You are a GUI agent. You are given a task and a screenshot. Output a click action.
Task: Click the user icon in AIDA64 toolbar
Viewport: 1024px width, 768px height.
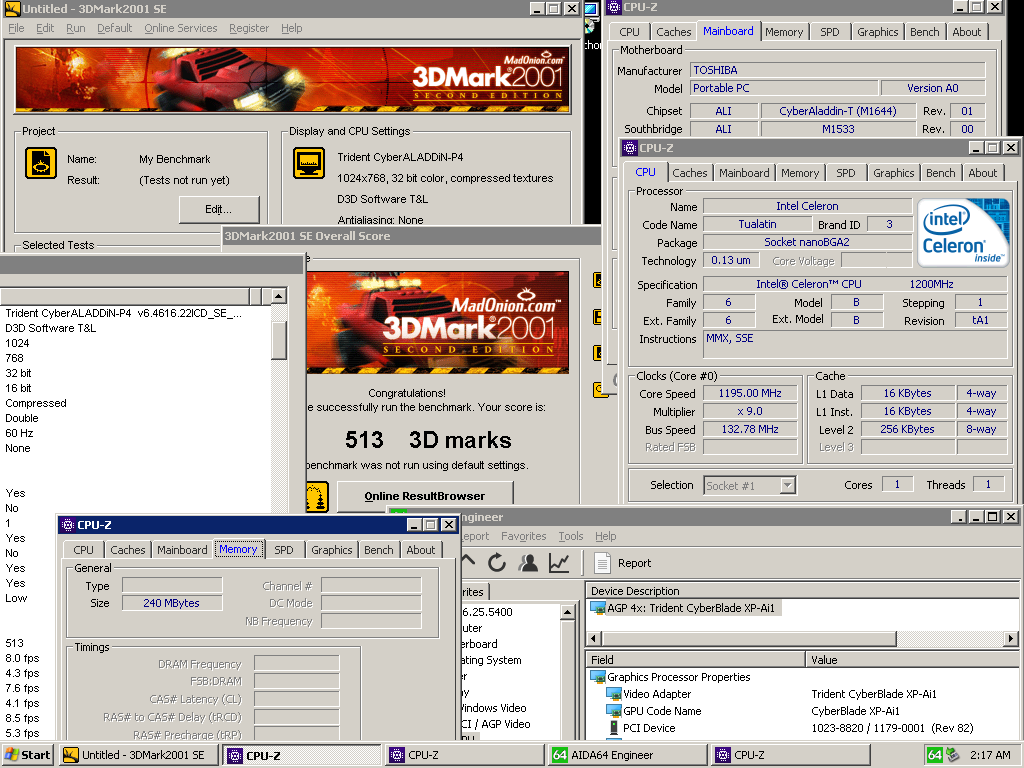tap(528, 562)
